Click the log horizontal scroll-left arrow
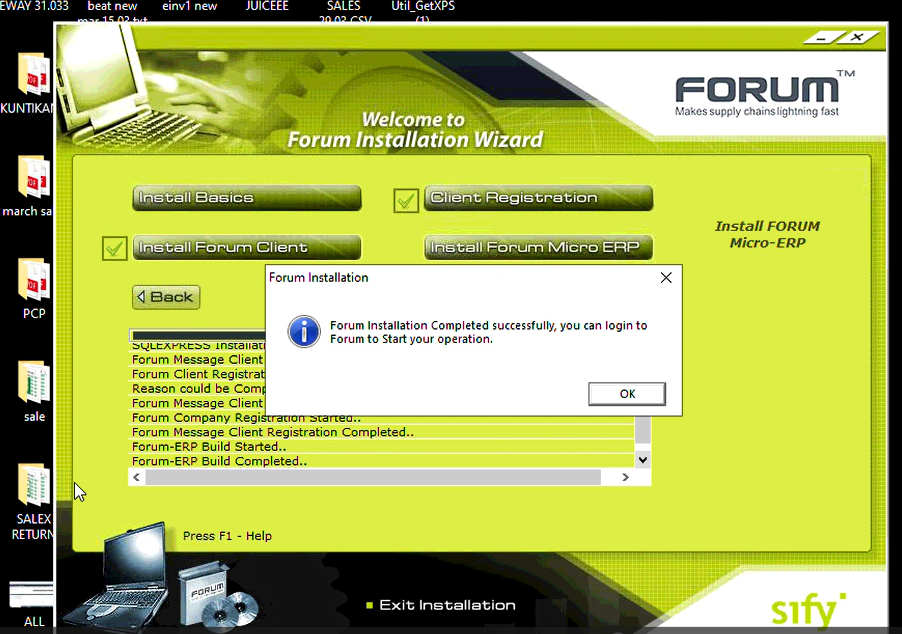The height and width of the screenshot is (634, 902). (x=136, y=477)
